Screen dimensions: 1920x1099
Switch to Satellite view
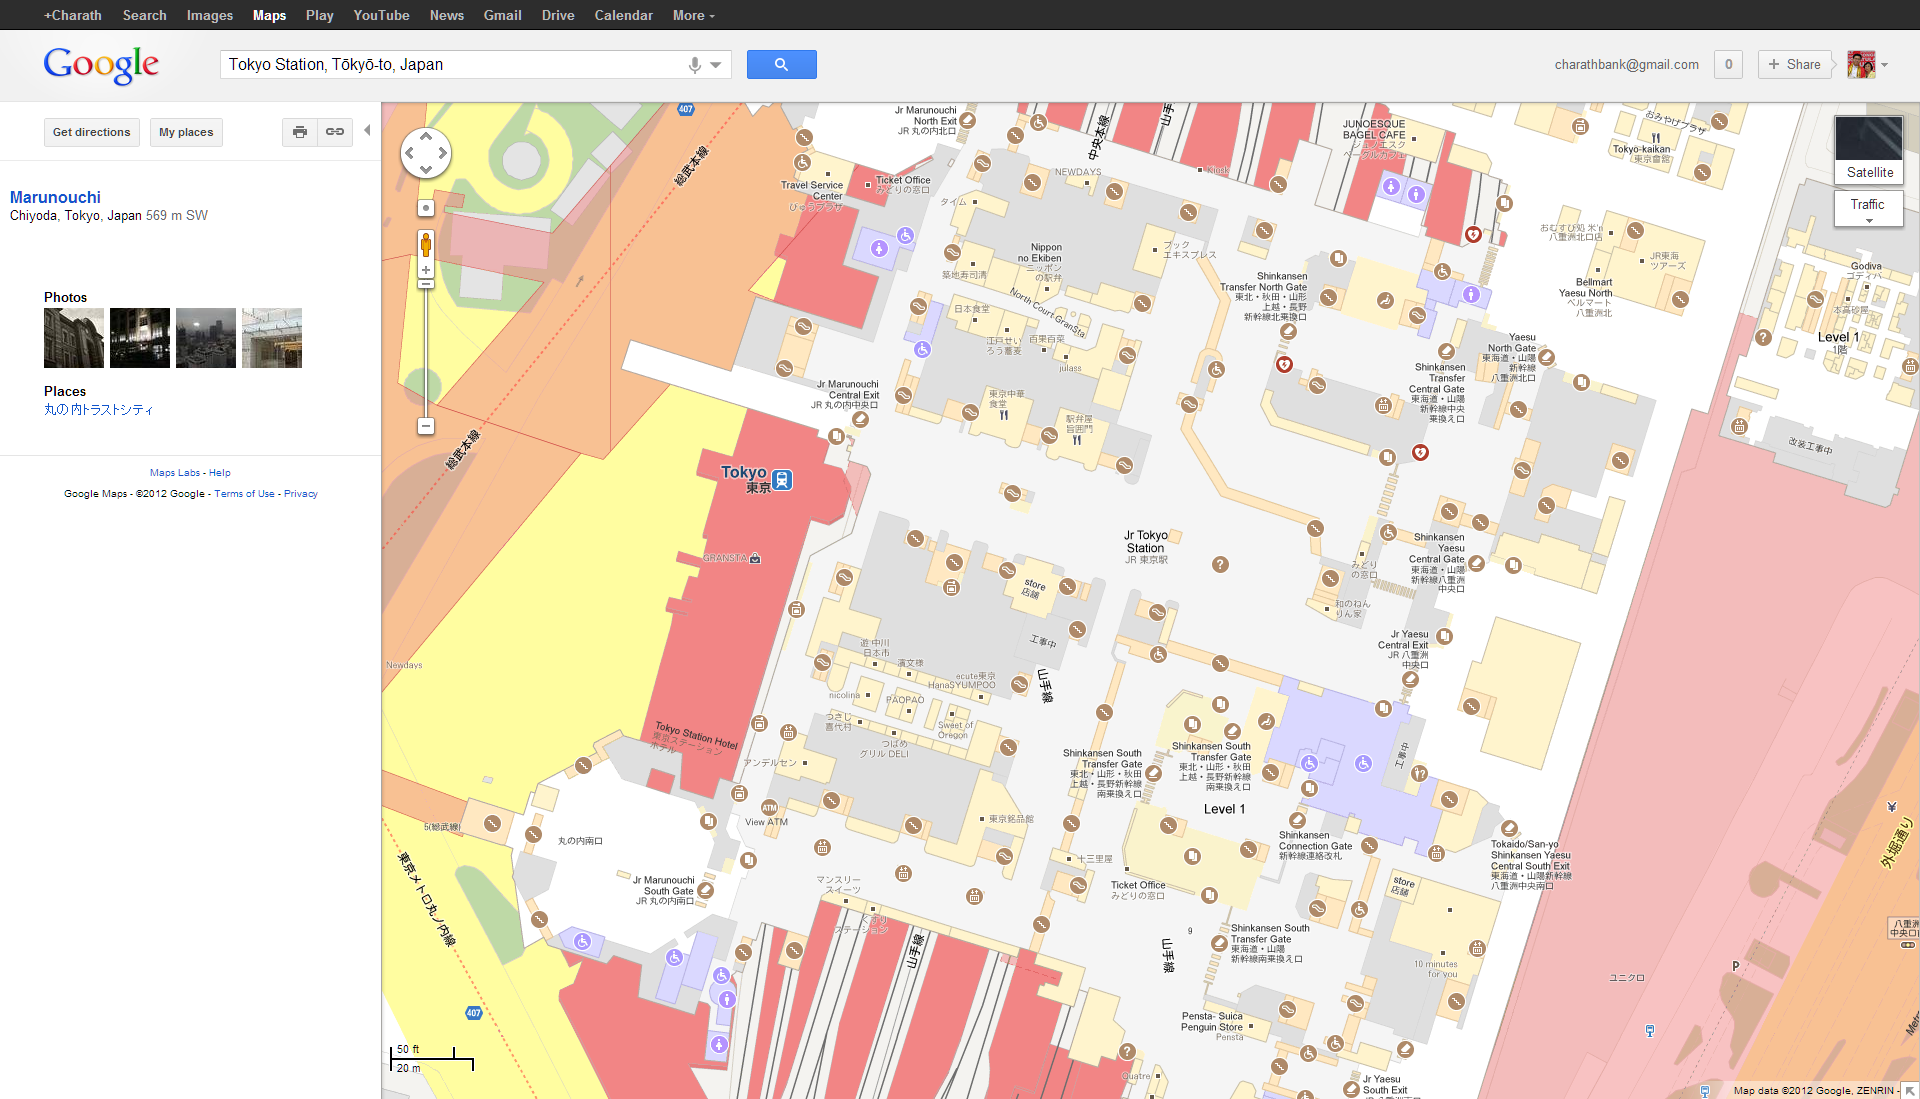coord(1869,150)
